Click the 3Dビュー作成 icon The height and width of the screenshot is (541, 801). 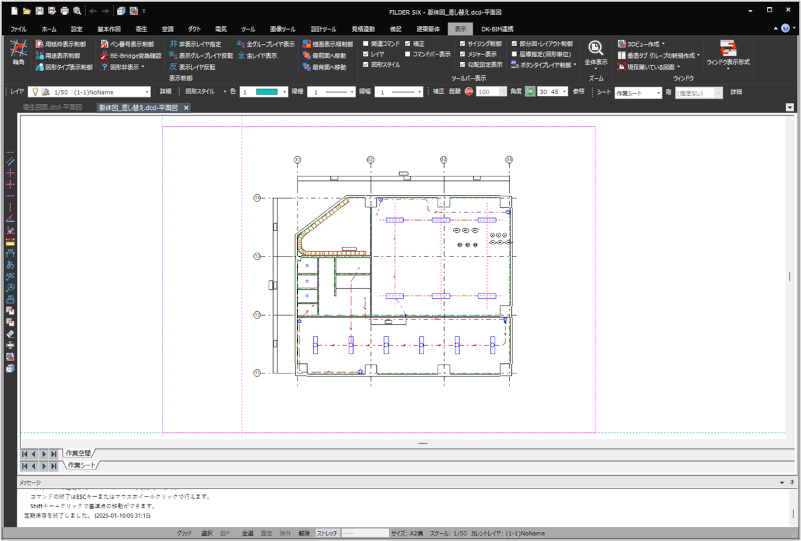tap(621, 45)
